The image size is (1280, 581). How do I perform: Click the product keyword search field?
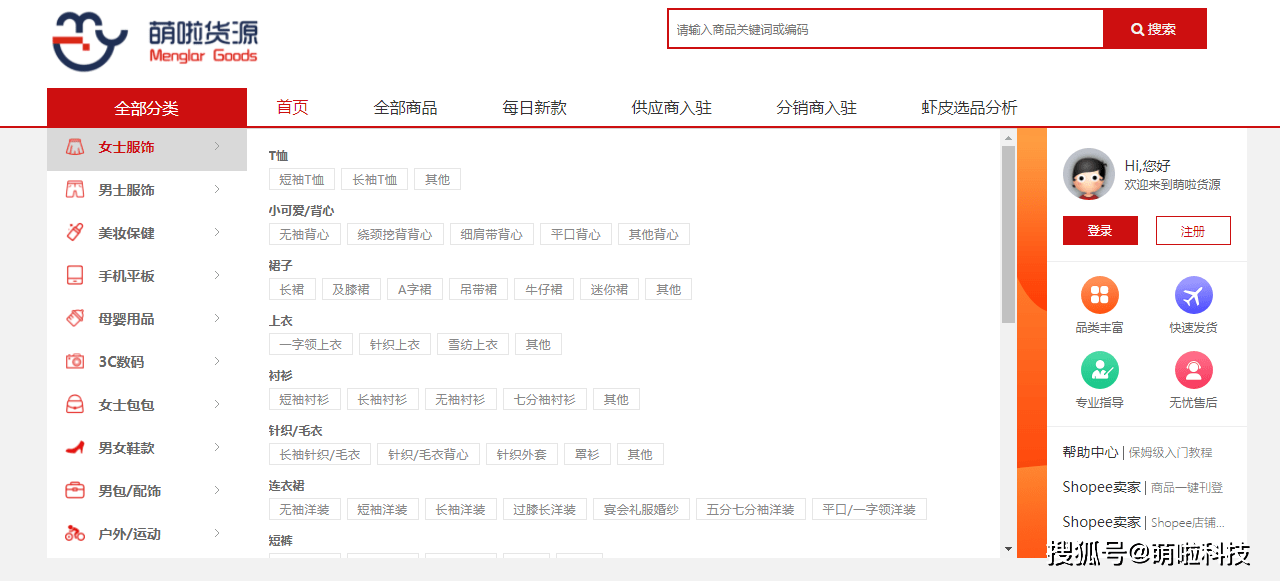pyautogui.click(x=885, y=29)
